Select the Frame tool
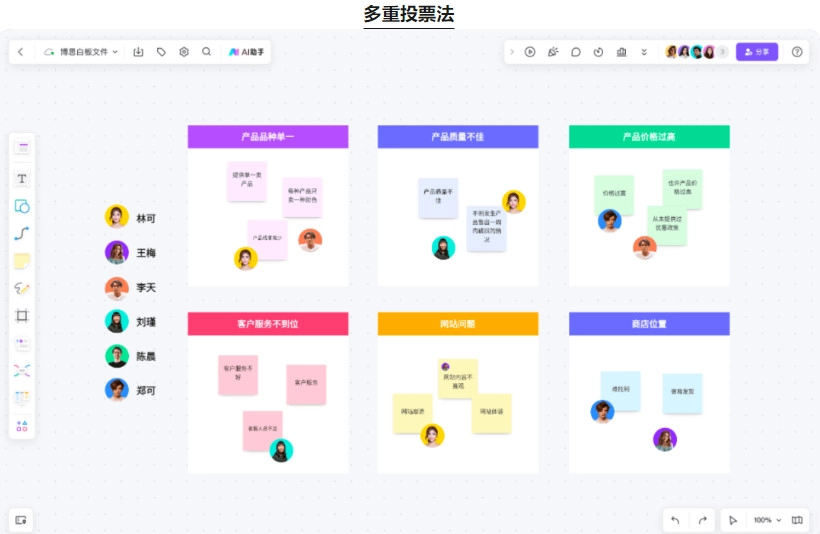Screen dimensions: 820x534 point(22,316)
